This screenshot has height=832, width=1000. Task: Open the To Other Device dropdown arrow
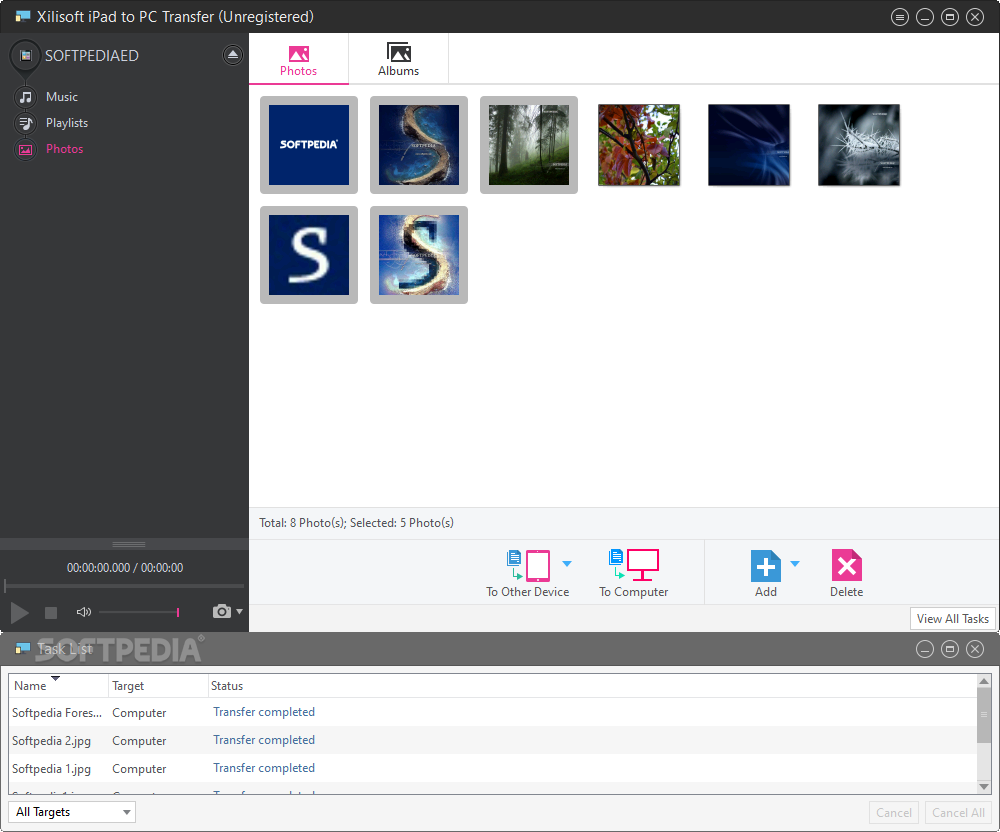567,564
